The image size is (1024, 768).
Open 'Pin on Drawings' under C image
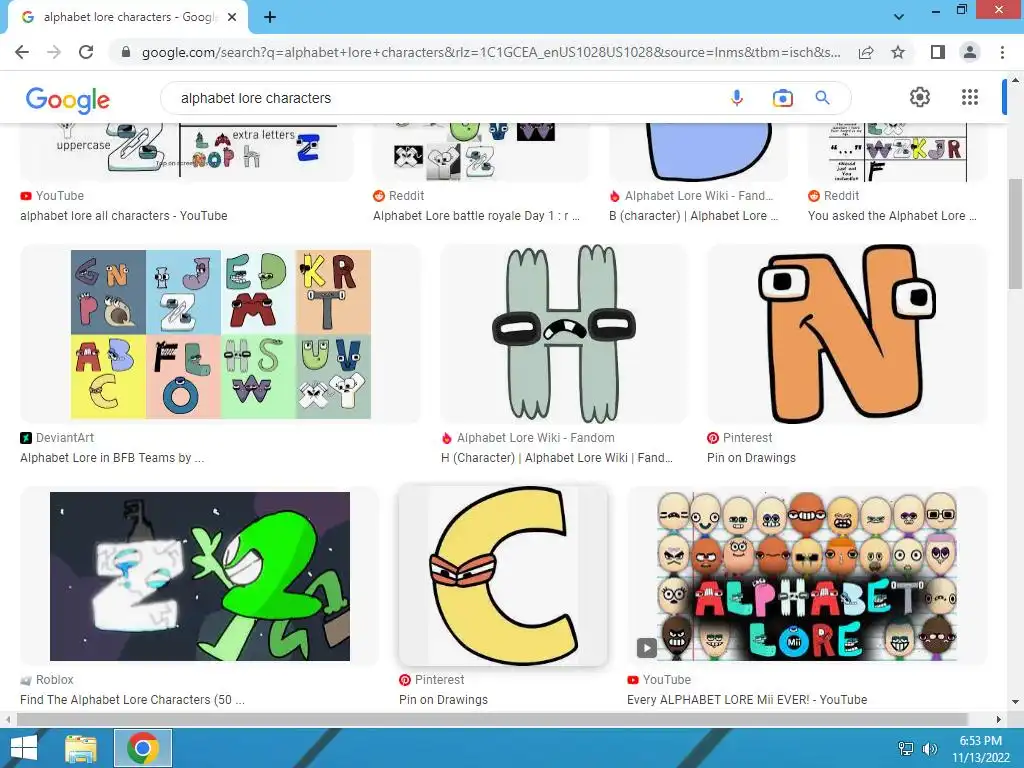tap(443, 699)
